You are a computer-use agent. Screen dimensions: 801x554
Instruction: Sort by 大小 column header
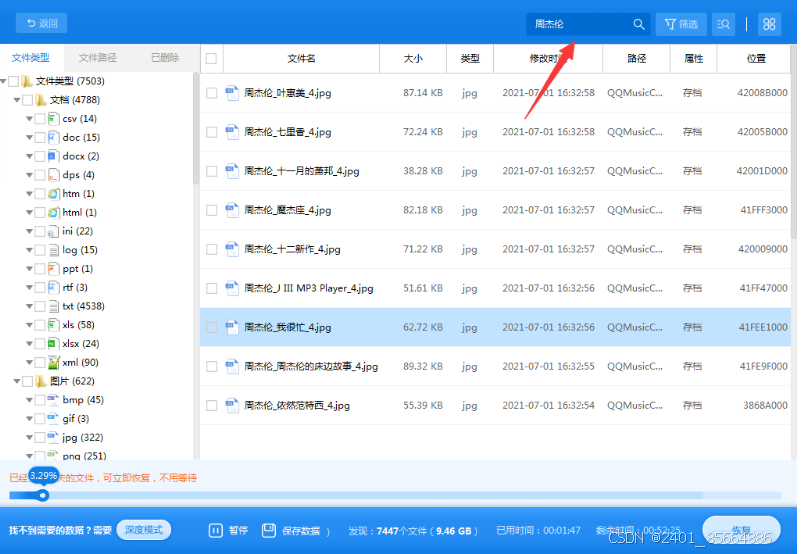413,59
